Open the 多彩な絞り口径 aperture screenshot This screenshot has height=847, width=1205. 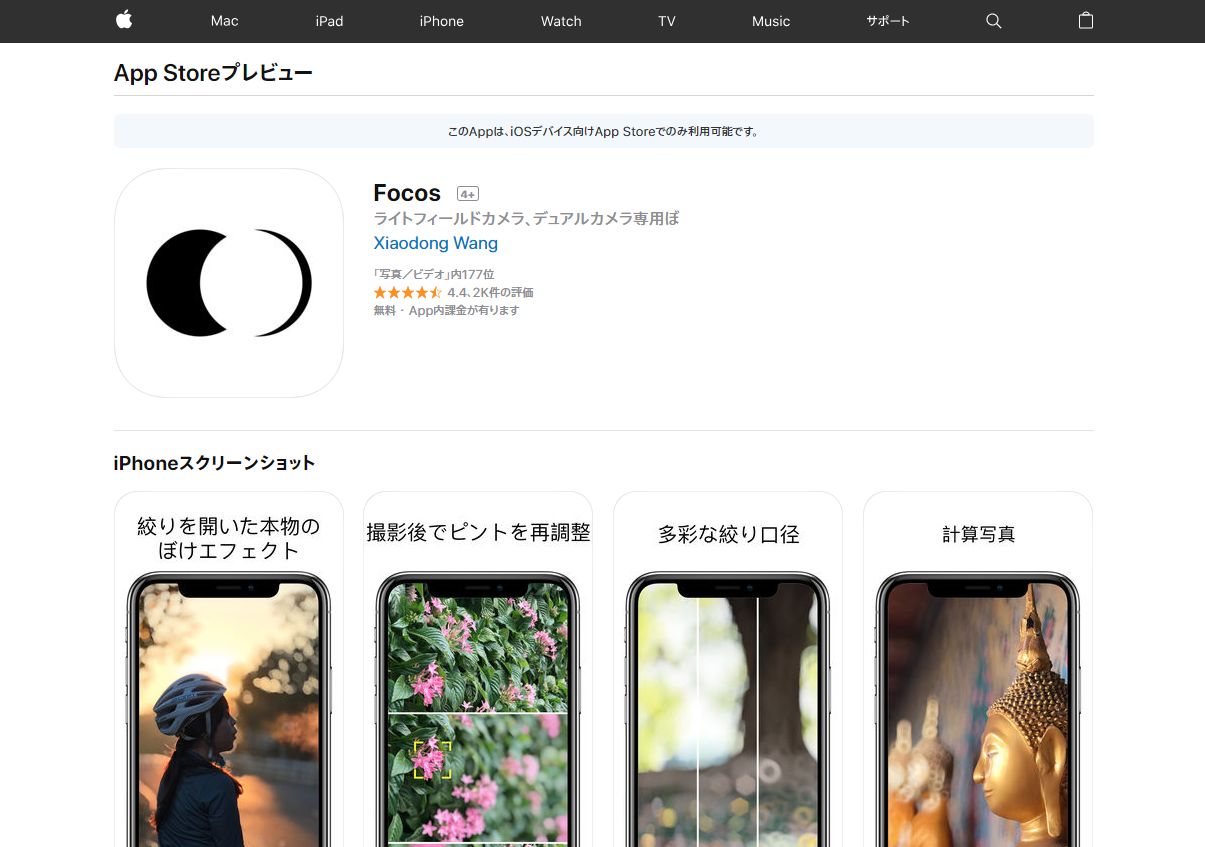click(728, 680)
